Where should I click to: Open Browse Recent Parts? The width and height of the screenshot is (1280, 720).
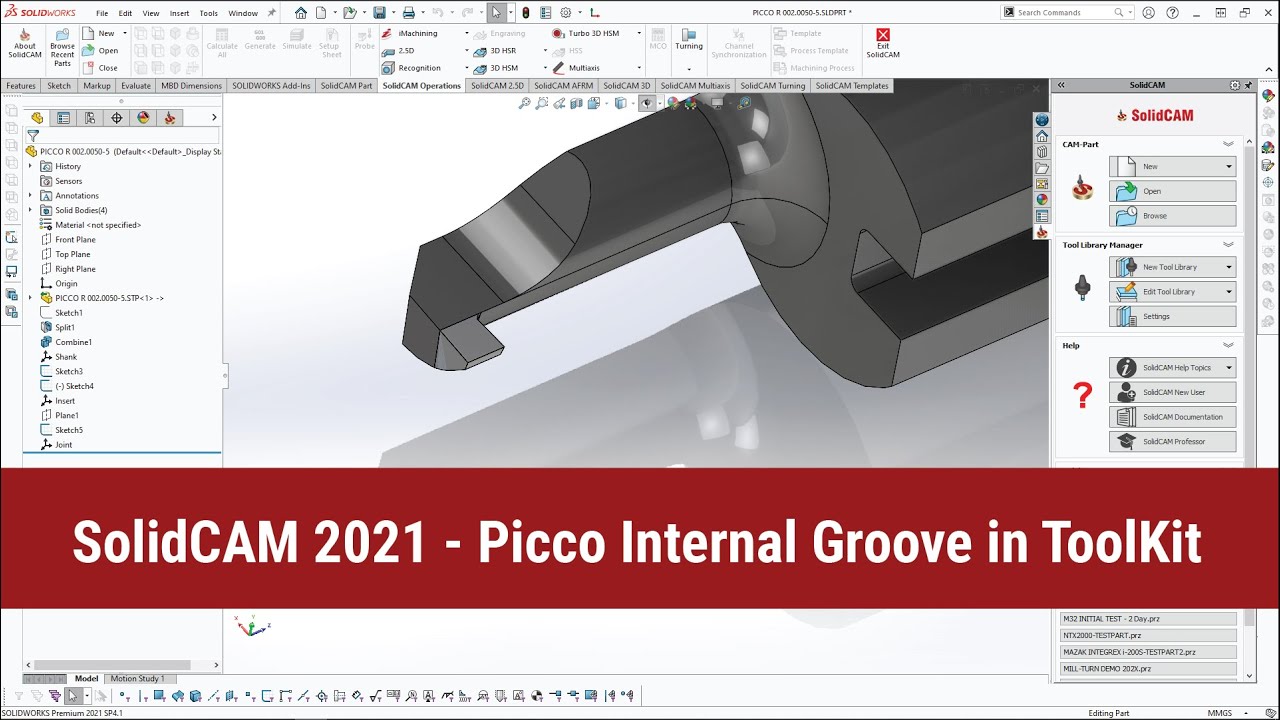pos(62,47)
